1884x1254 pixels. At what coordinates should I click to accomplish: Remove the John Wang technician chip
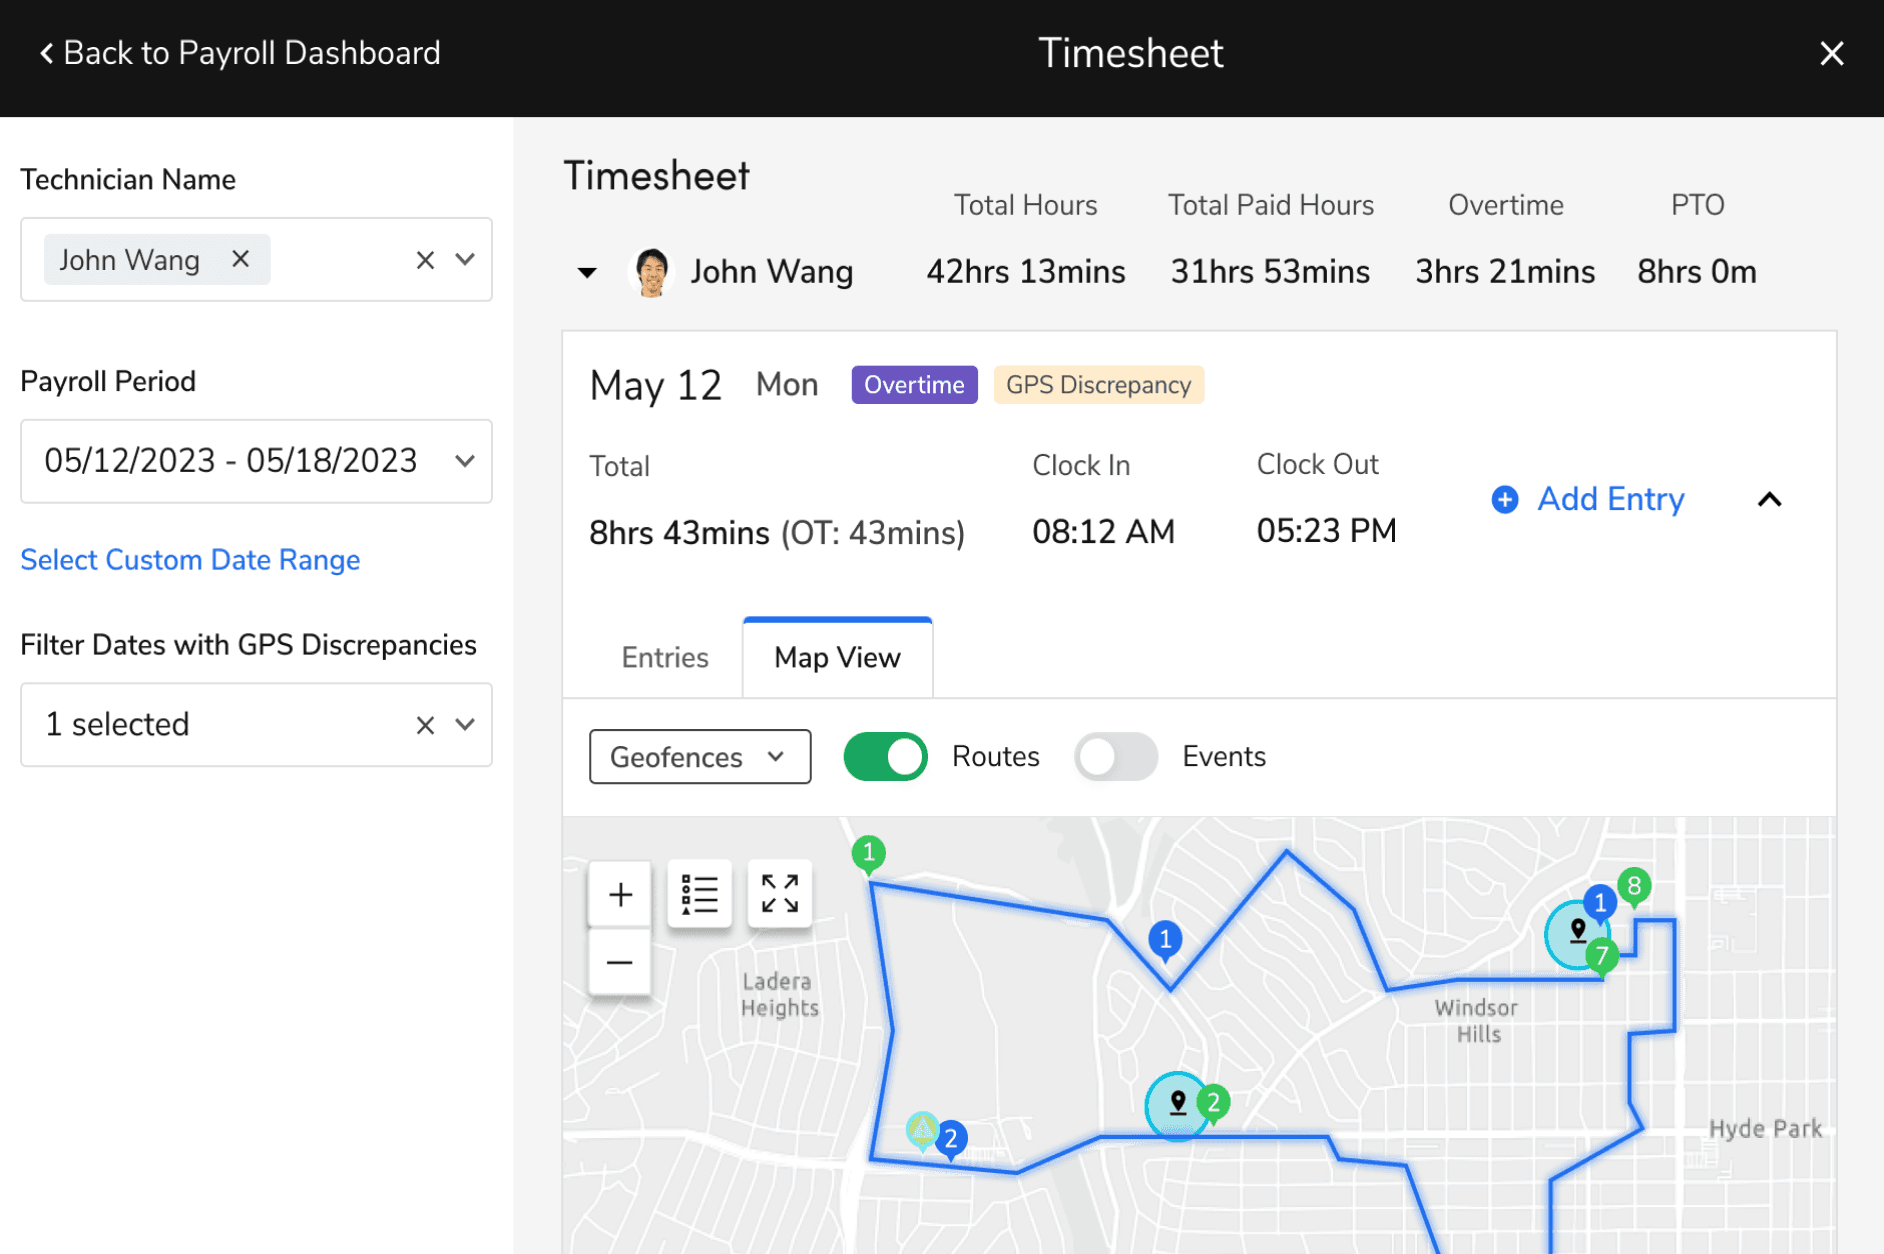pyautogui.click(x=240, y=259)
